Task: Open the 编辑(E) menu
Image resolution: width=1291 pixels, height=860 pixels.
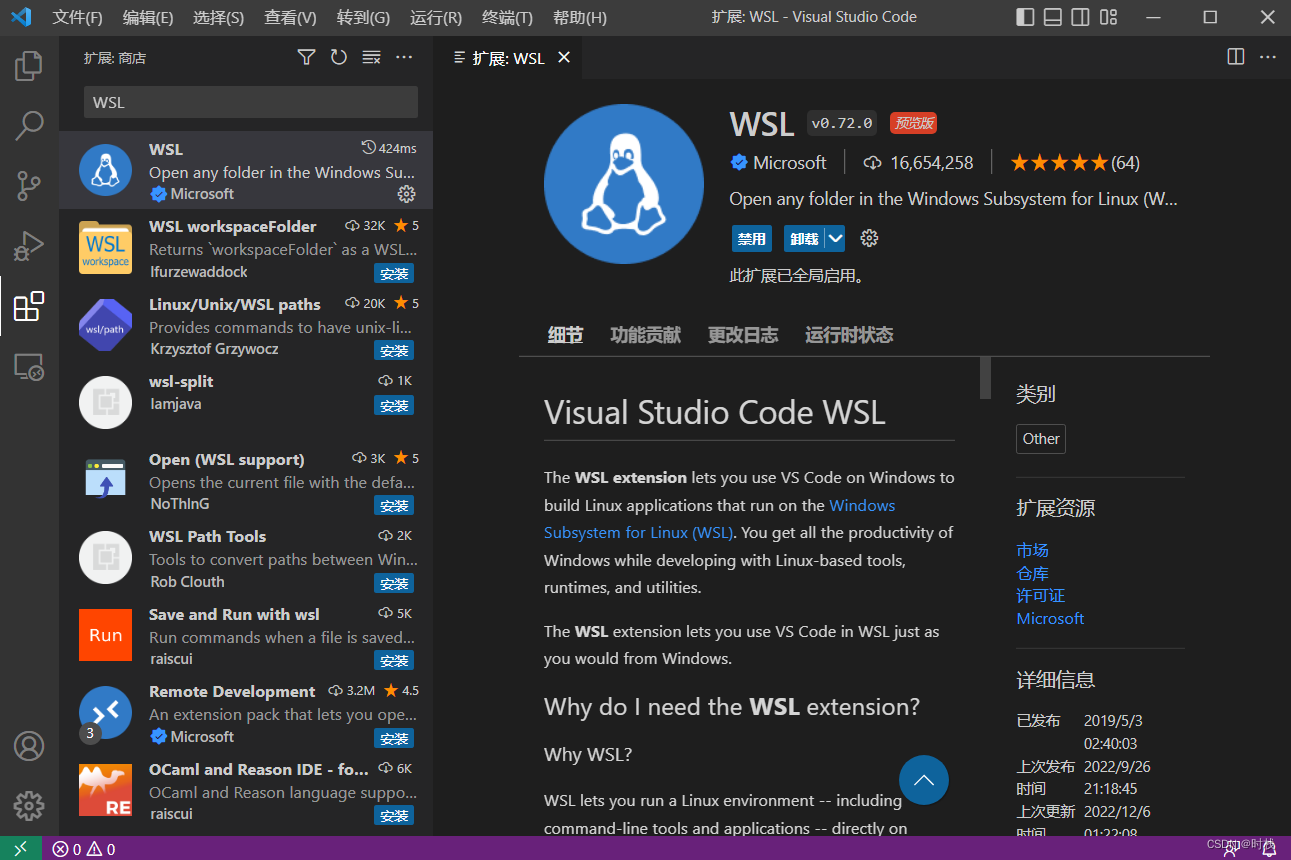Action: 148,17
